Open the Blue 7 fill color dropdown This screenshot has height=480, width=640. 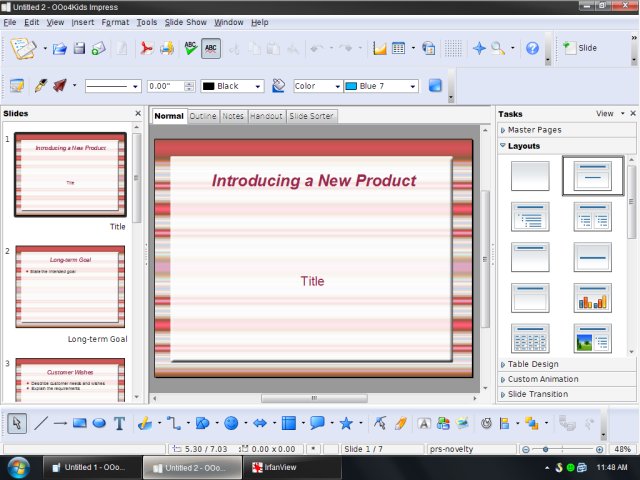[380, 86]
